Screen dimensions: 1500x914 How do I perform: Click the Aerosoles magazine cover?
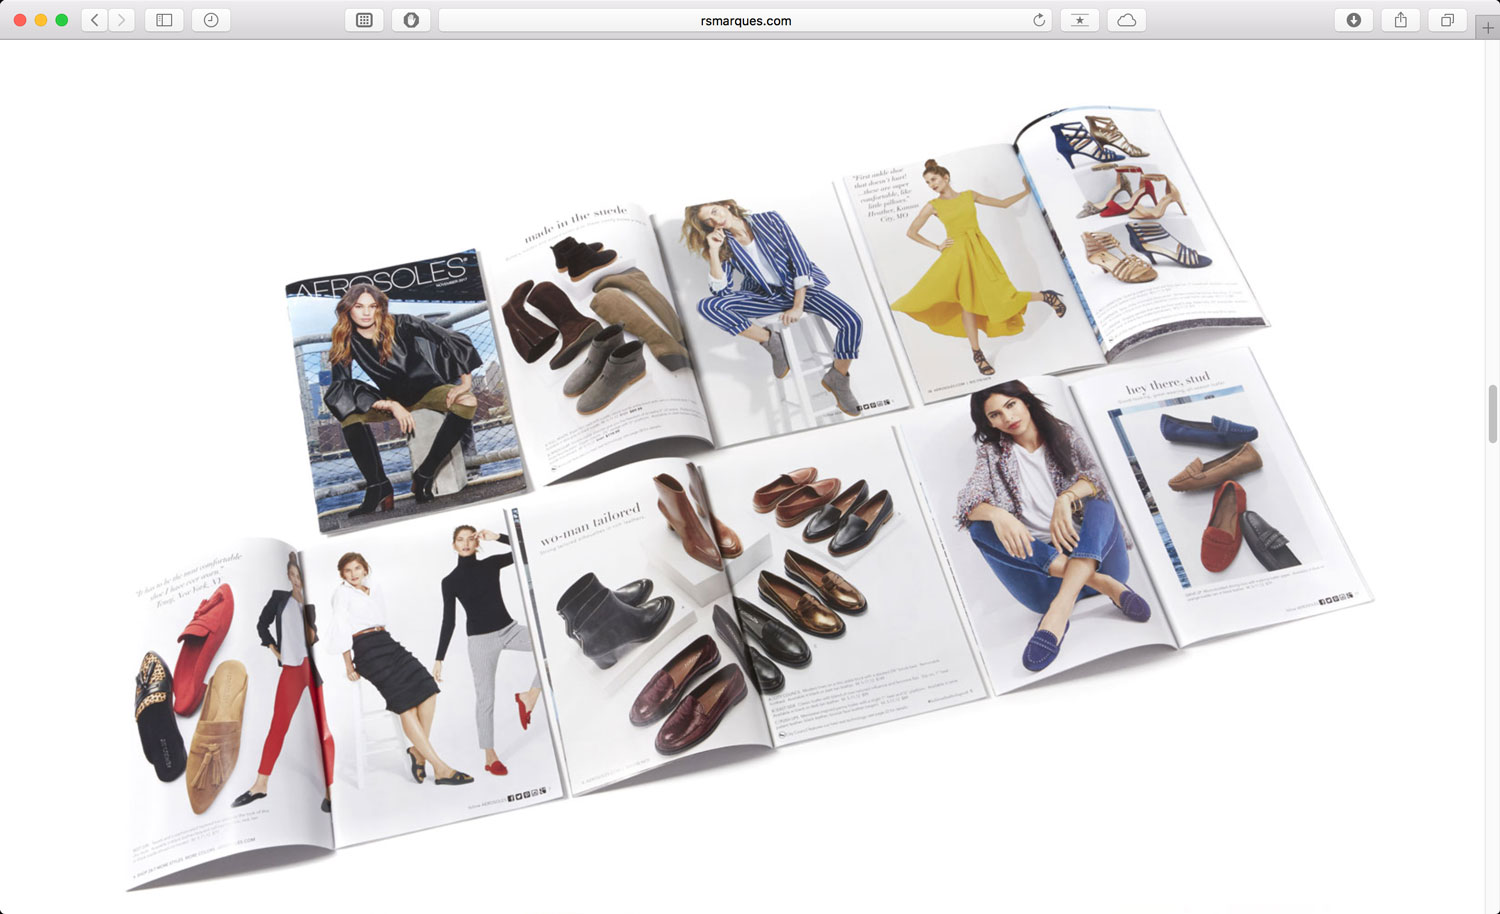[x=405, y=390]
